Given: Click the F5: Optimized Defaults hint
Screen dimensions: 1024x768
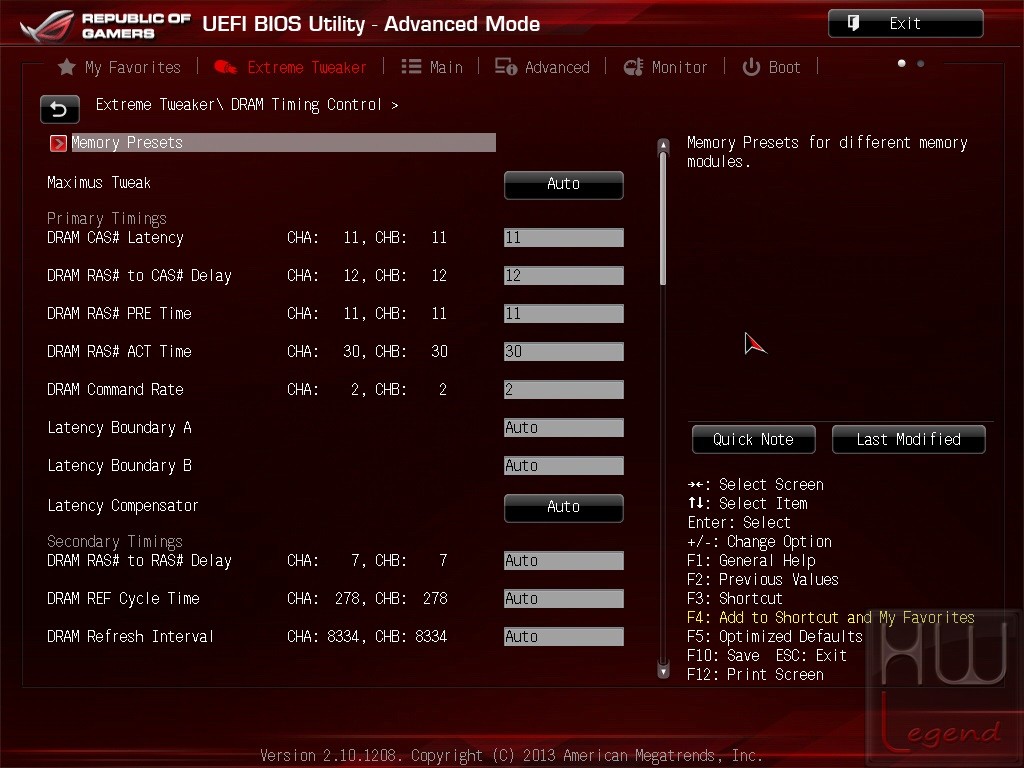Looking at the screenshot, I should point(775,637).
